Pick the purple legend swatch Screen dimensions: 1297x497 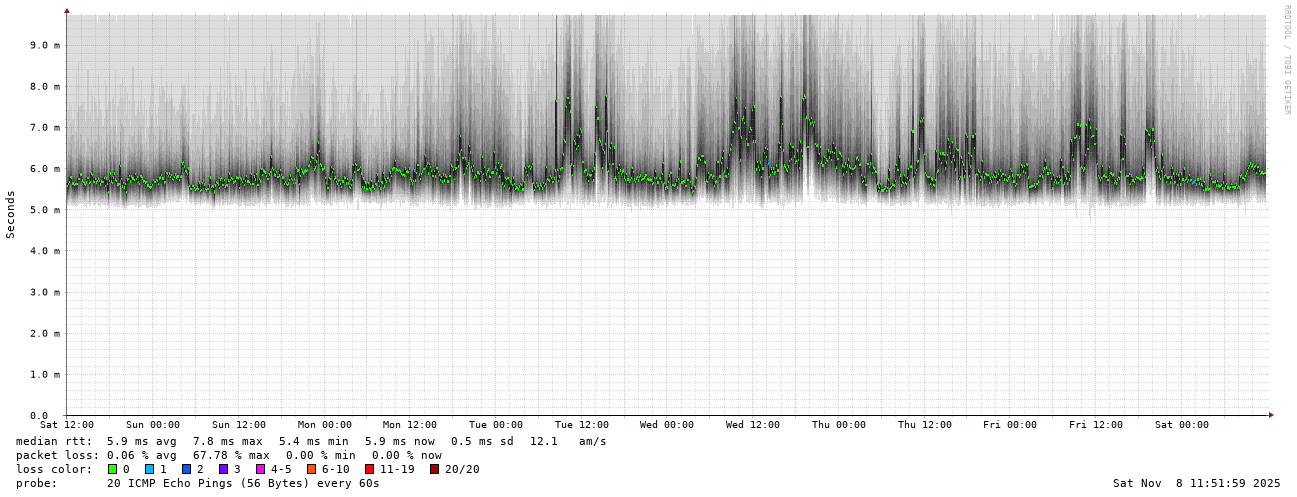click(x=223, y=469)
